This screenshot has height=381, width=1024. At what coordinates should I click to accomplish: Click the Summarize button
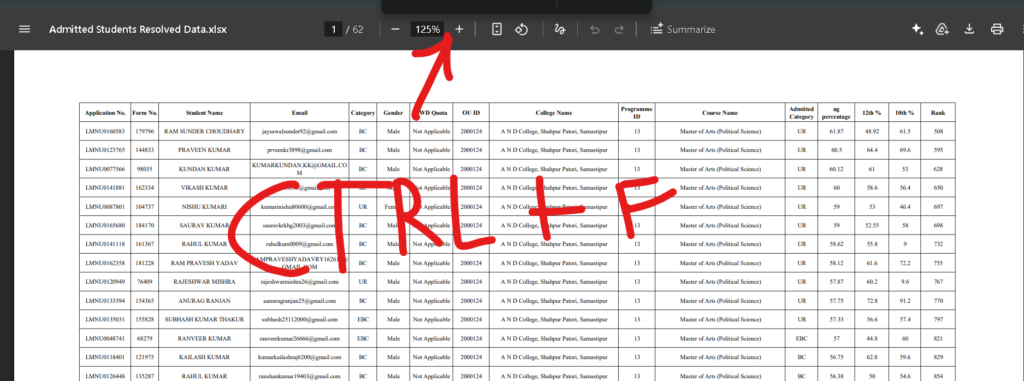[x=682, y=29]
